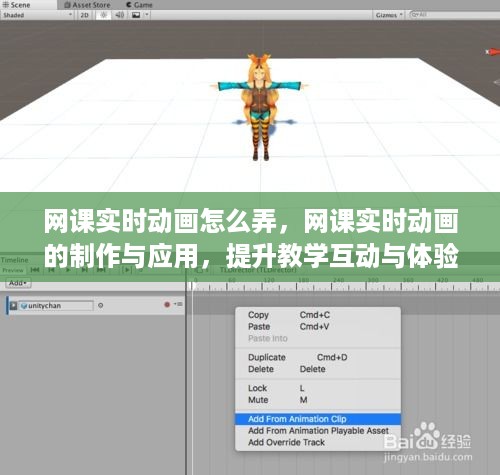Click the unitychan track record button
Image resolution: width=500 pixels, height=475 pixels.
(167, 304)
